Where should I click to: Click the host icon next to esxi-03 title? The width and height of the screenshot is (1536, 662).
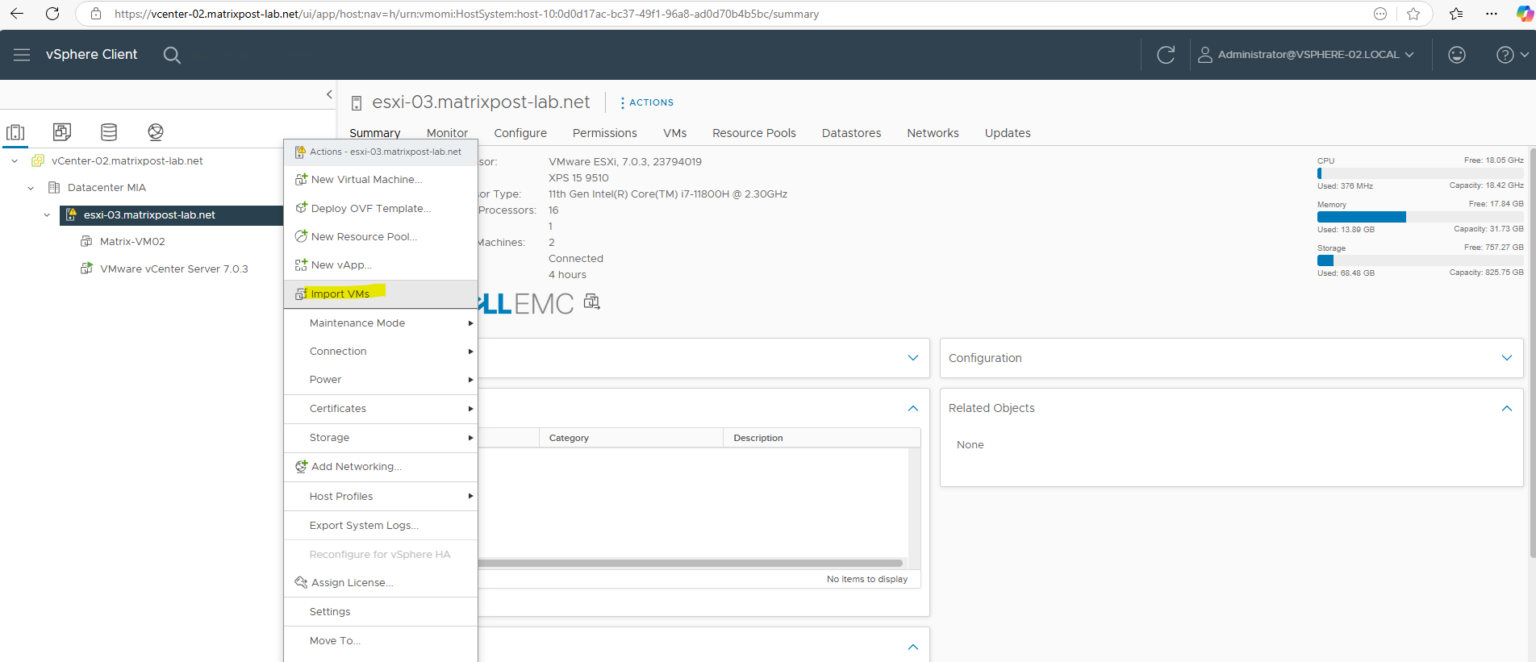pyautogui.click(x=356, y=101)
